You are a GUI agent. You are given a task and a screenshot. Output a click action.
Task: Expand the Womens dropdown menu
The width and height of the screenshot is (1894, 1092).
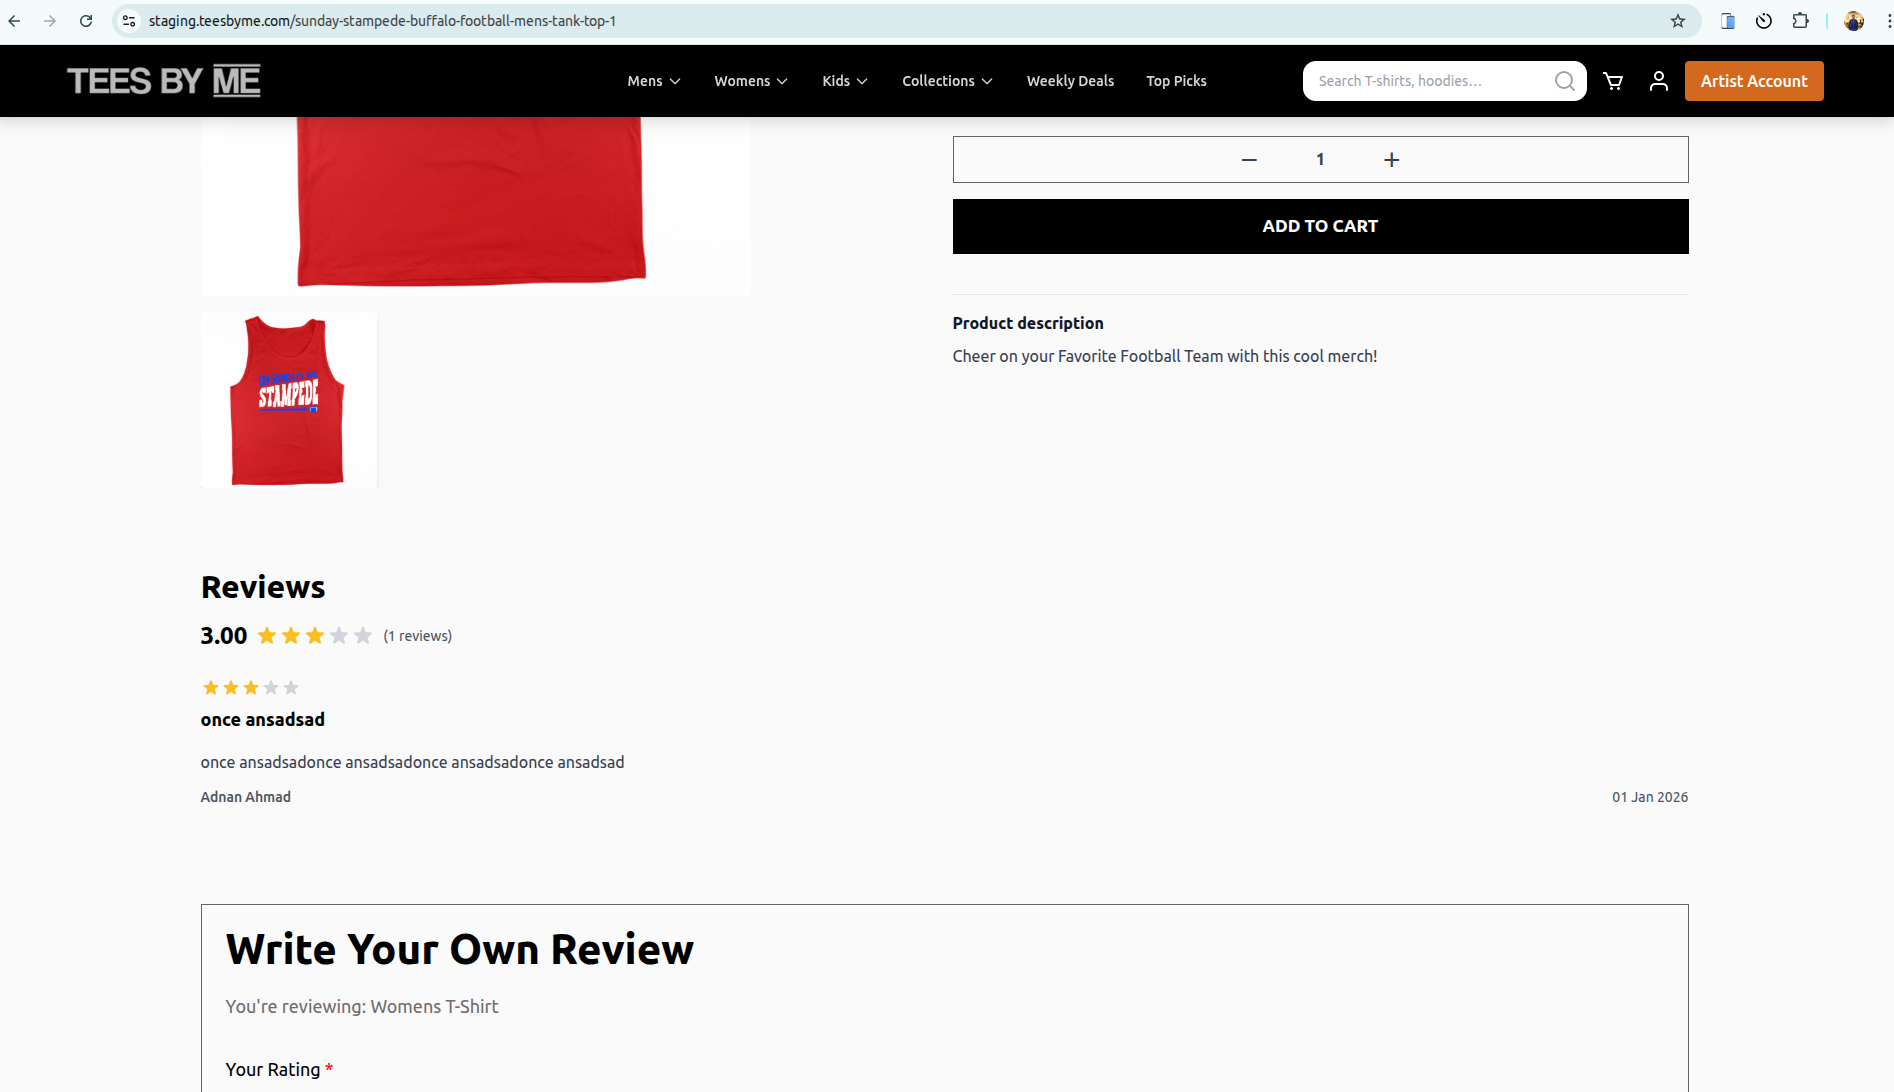click(750, 81)
